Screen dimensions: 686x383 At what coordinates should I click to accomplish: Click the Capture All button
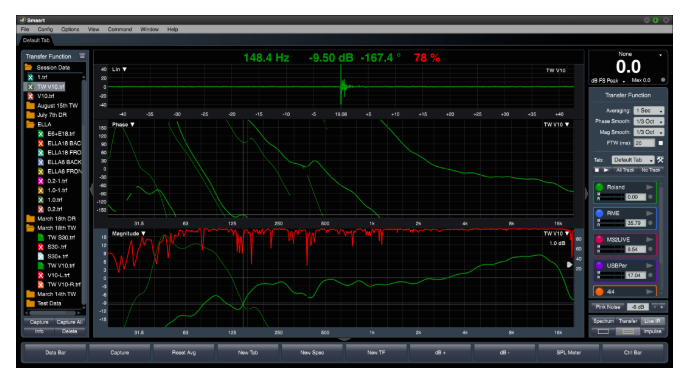click(x=70, y=322)
